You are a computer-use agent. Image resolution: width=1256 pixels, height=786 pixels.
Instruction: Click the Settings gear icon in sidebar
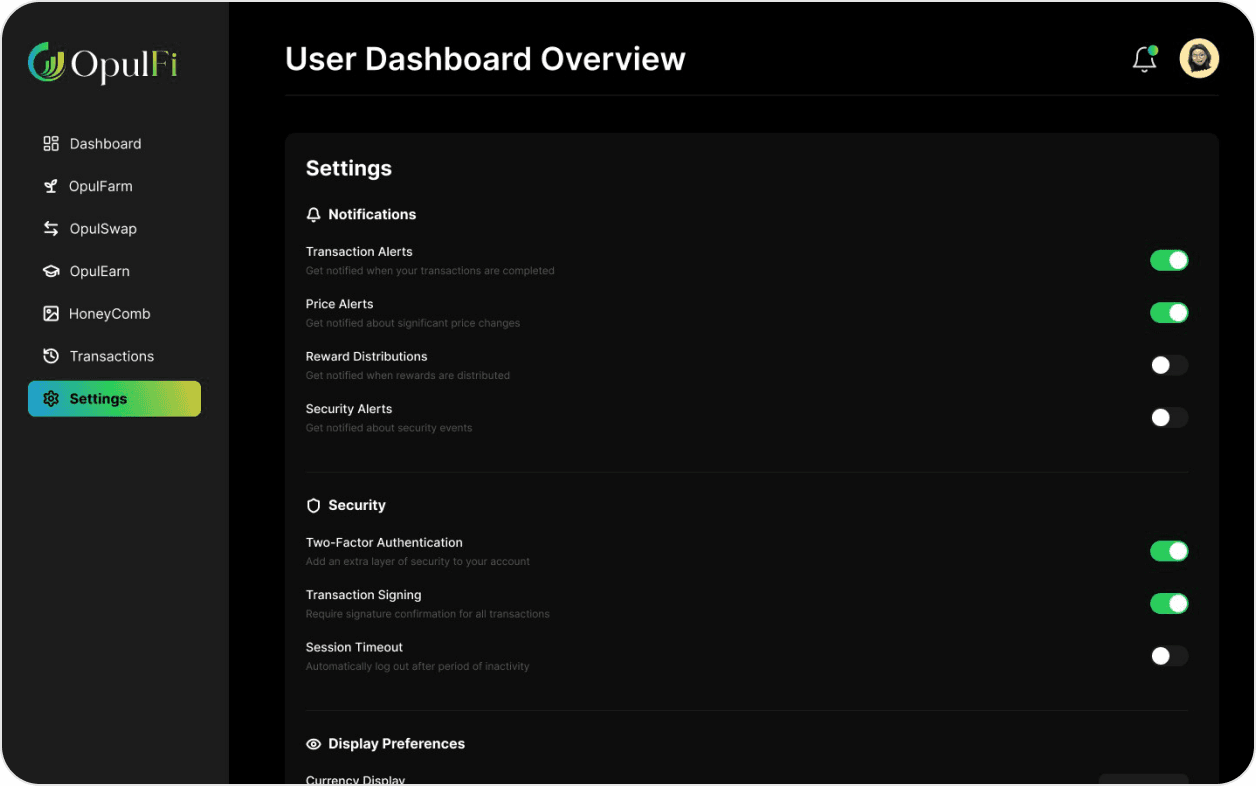coord(51,398)
